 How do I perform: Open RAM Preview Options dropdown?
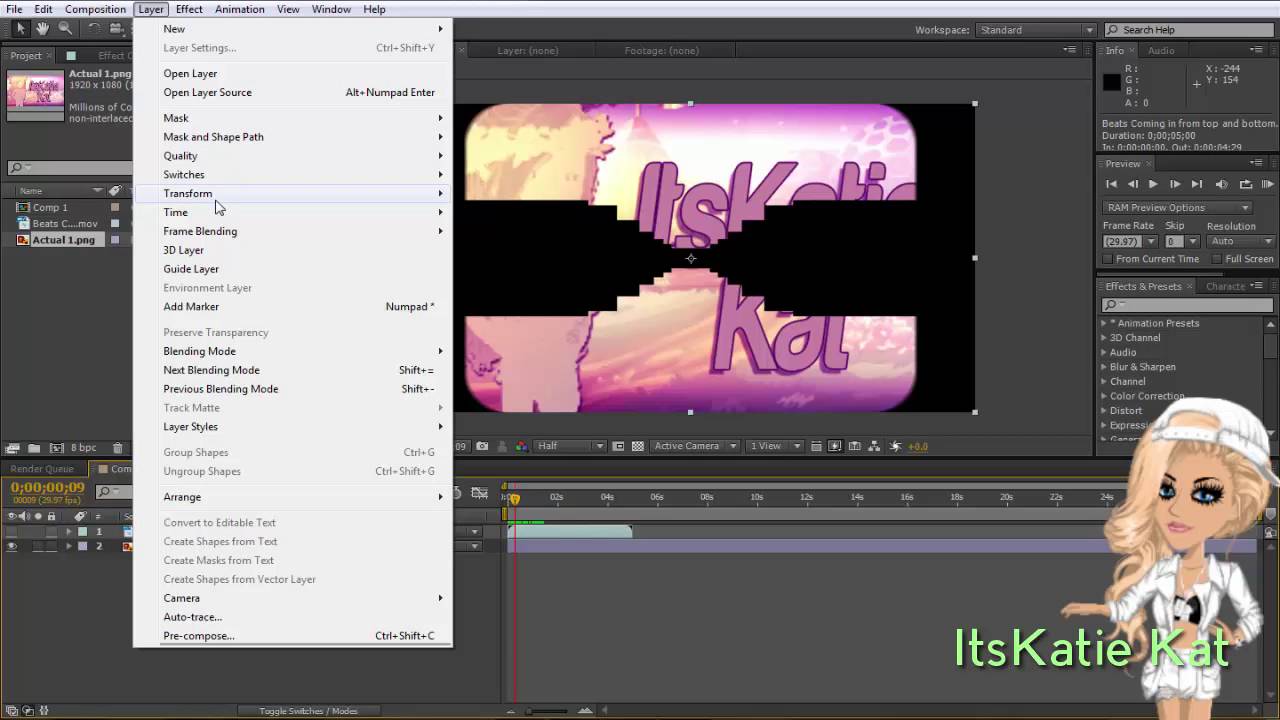point(1178,208)
